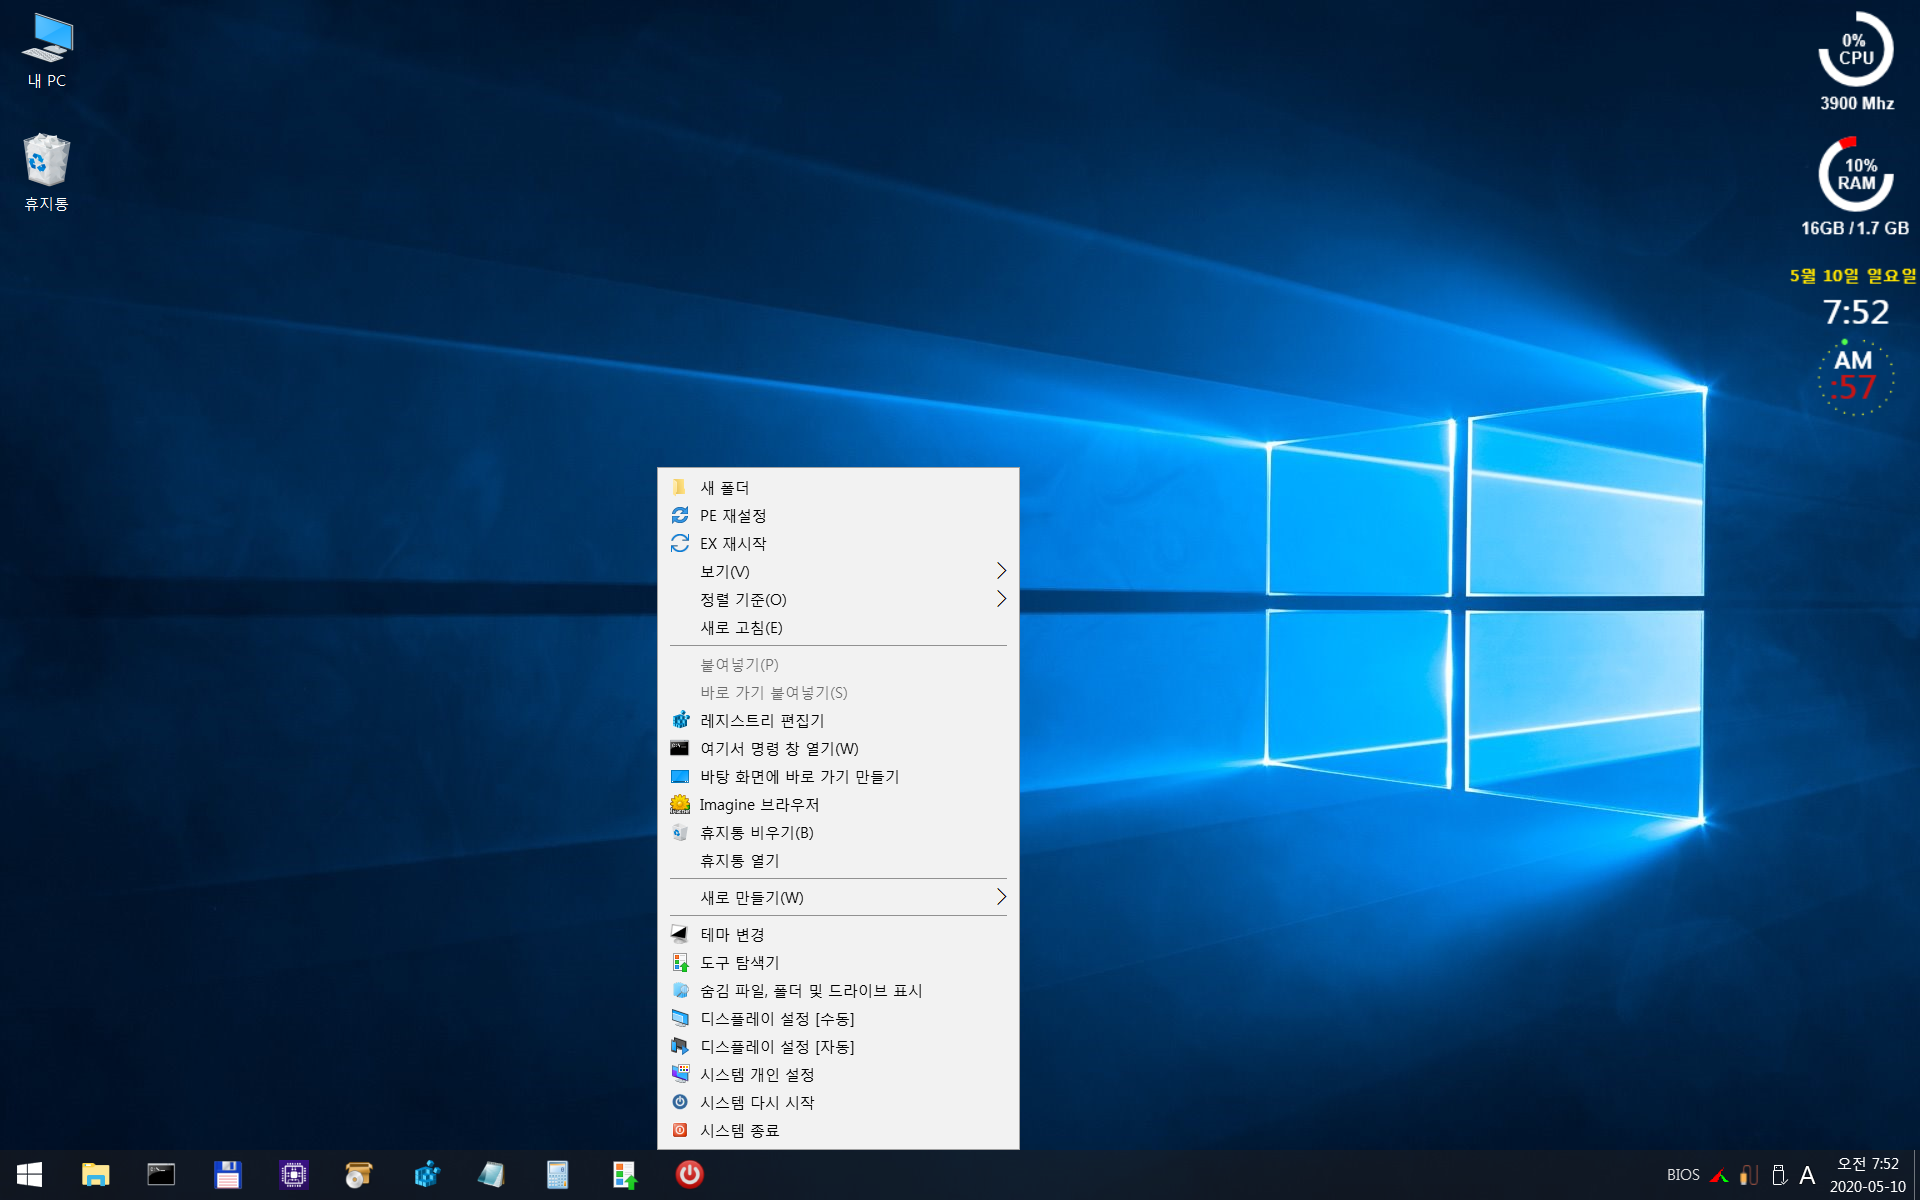Choose 바탕 화면에 바로 가기 만들기
This screenshot has width=1920, height=1200.
838,776
